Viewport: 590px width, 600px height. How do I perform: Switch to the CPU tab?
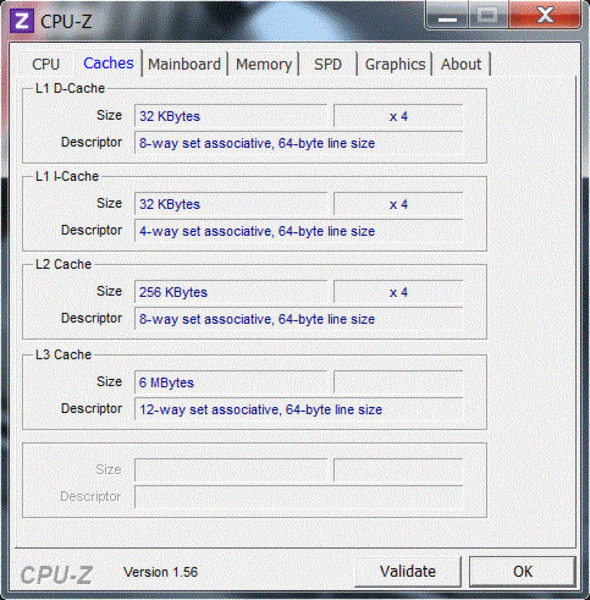coord(46,64)
